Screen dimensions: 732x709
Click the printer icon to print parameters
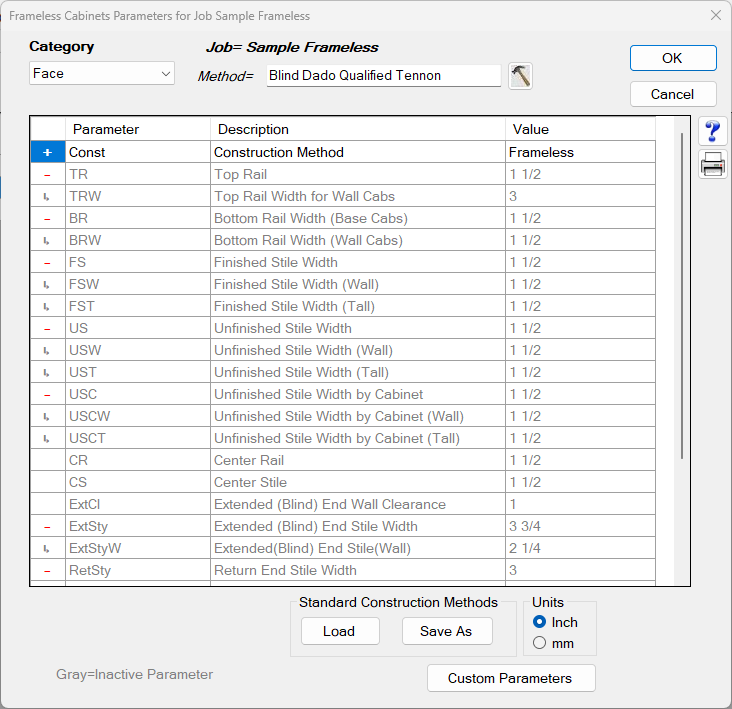[713, 166]
